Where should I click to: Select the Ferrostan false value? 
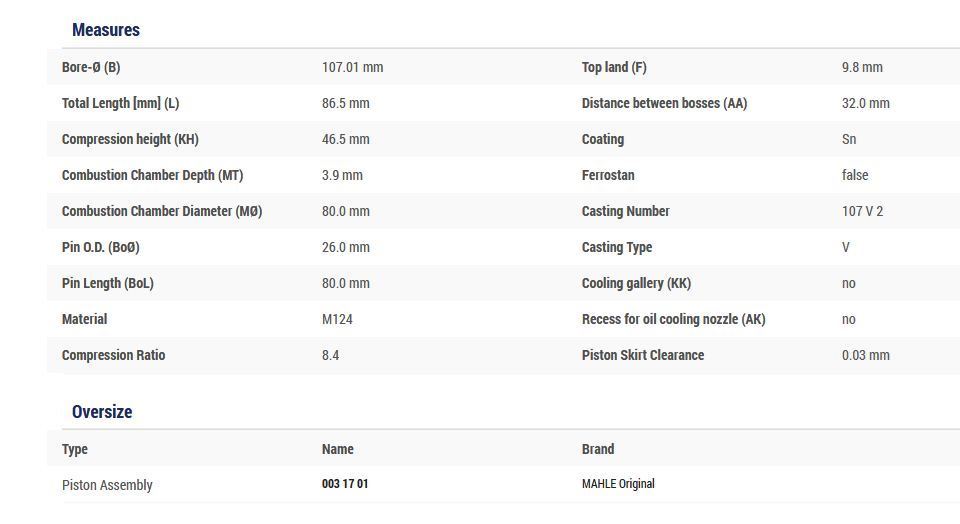[855, 175]
